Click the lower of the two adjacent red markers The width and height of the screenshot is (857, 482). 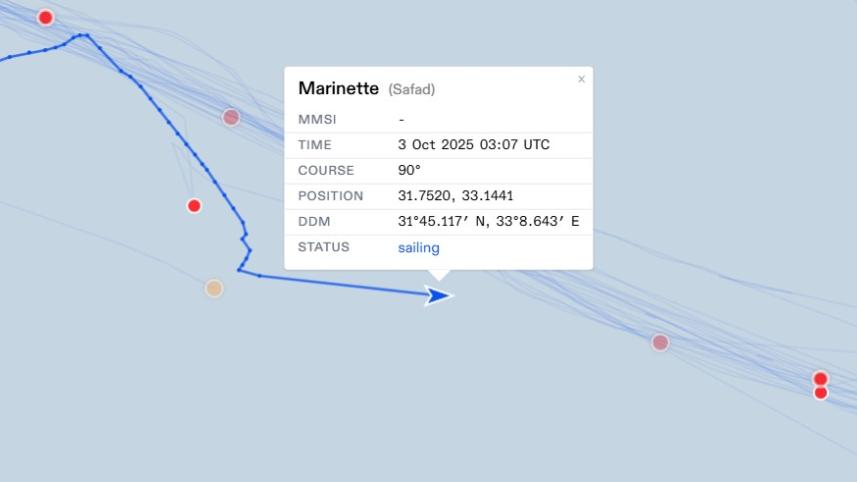click(821, 393)
